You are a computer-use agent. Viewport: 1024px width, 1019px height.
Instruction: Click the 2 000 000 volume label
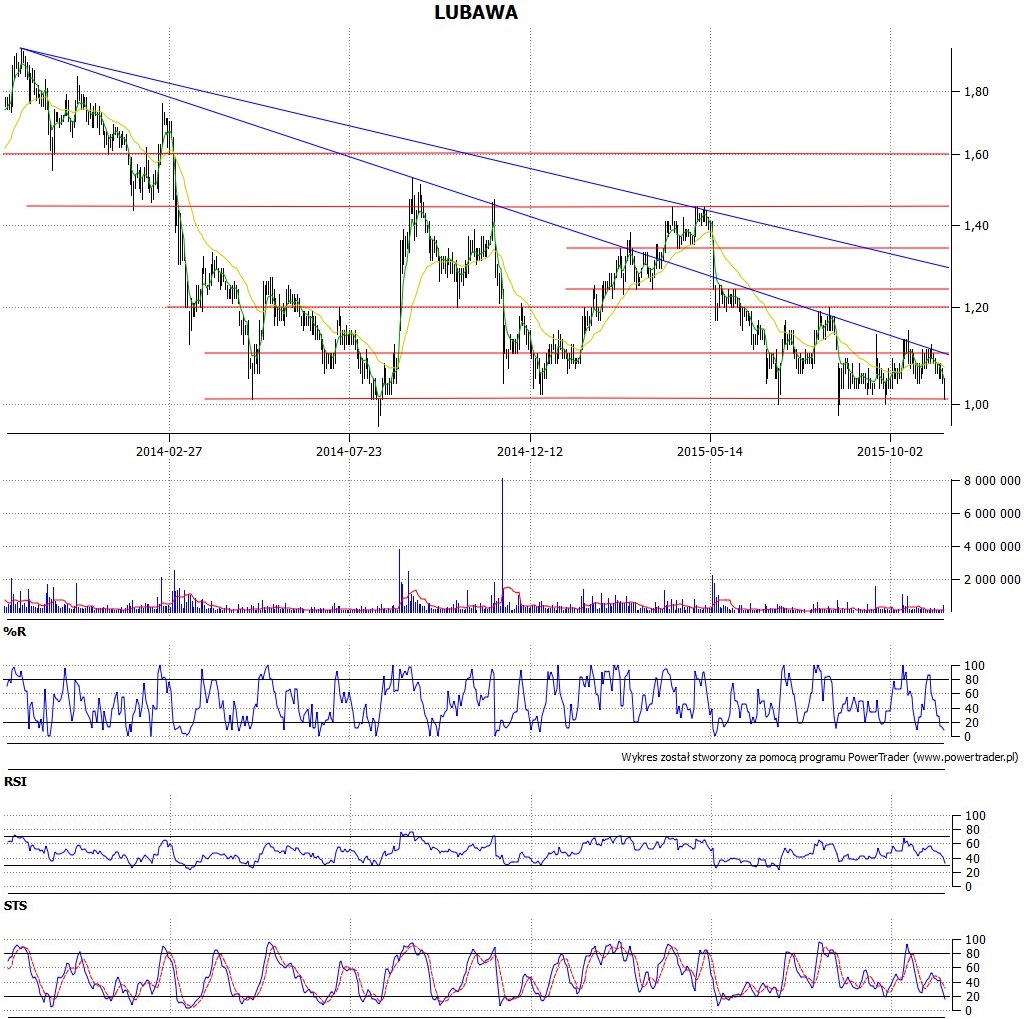(x=992, y=580)
